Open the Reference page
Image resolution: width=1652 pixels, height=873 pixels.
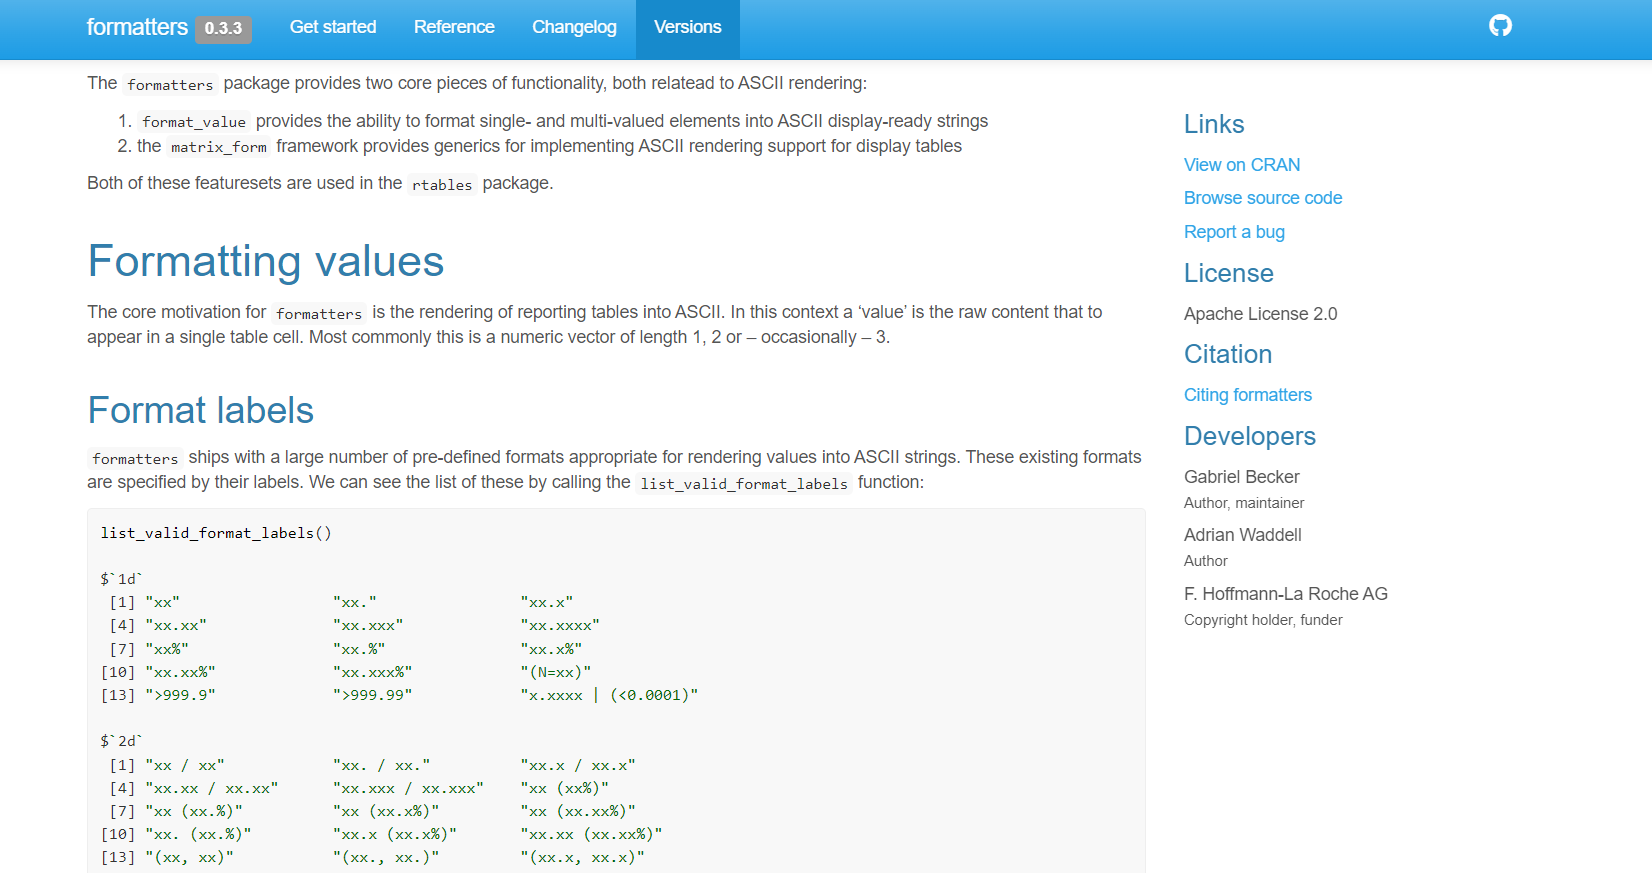(454, 27)
